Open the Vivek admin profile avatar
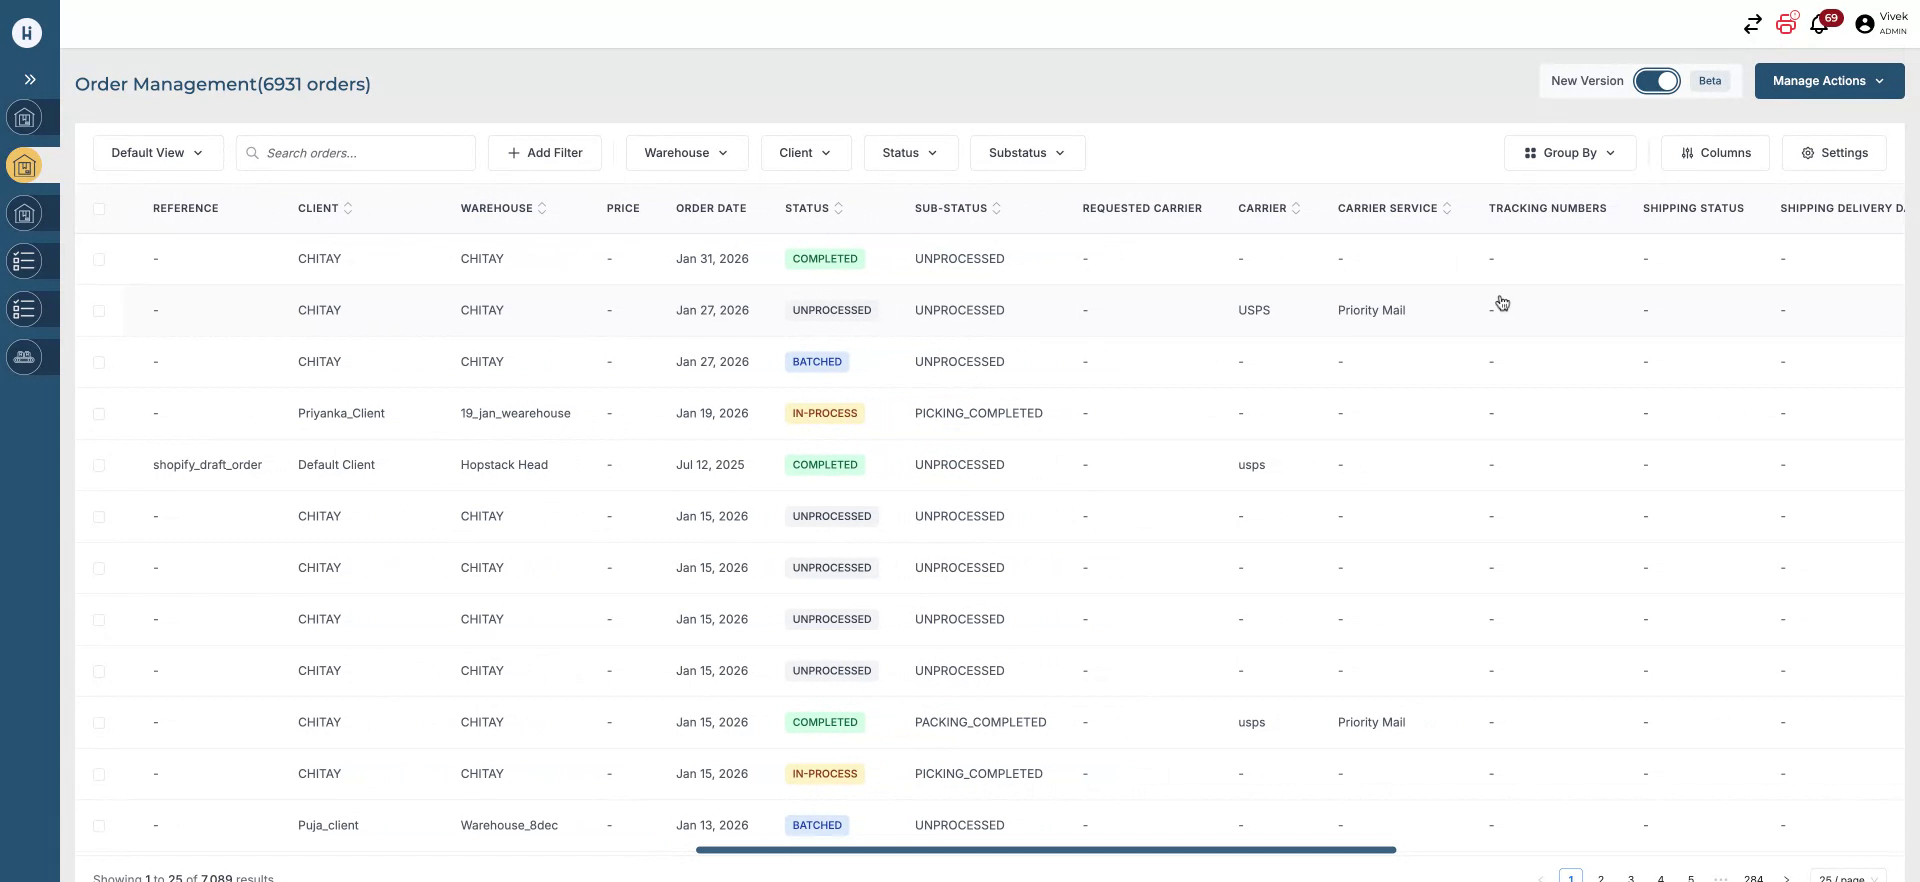1920x882 pixels. click(1864, 24)
